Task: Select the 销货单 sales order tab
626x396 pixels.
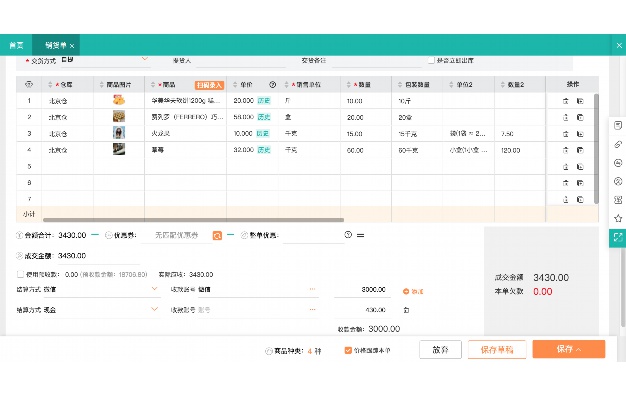Action: (x=55, y=46)
